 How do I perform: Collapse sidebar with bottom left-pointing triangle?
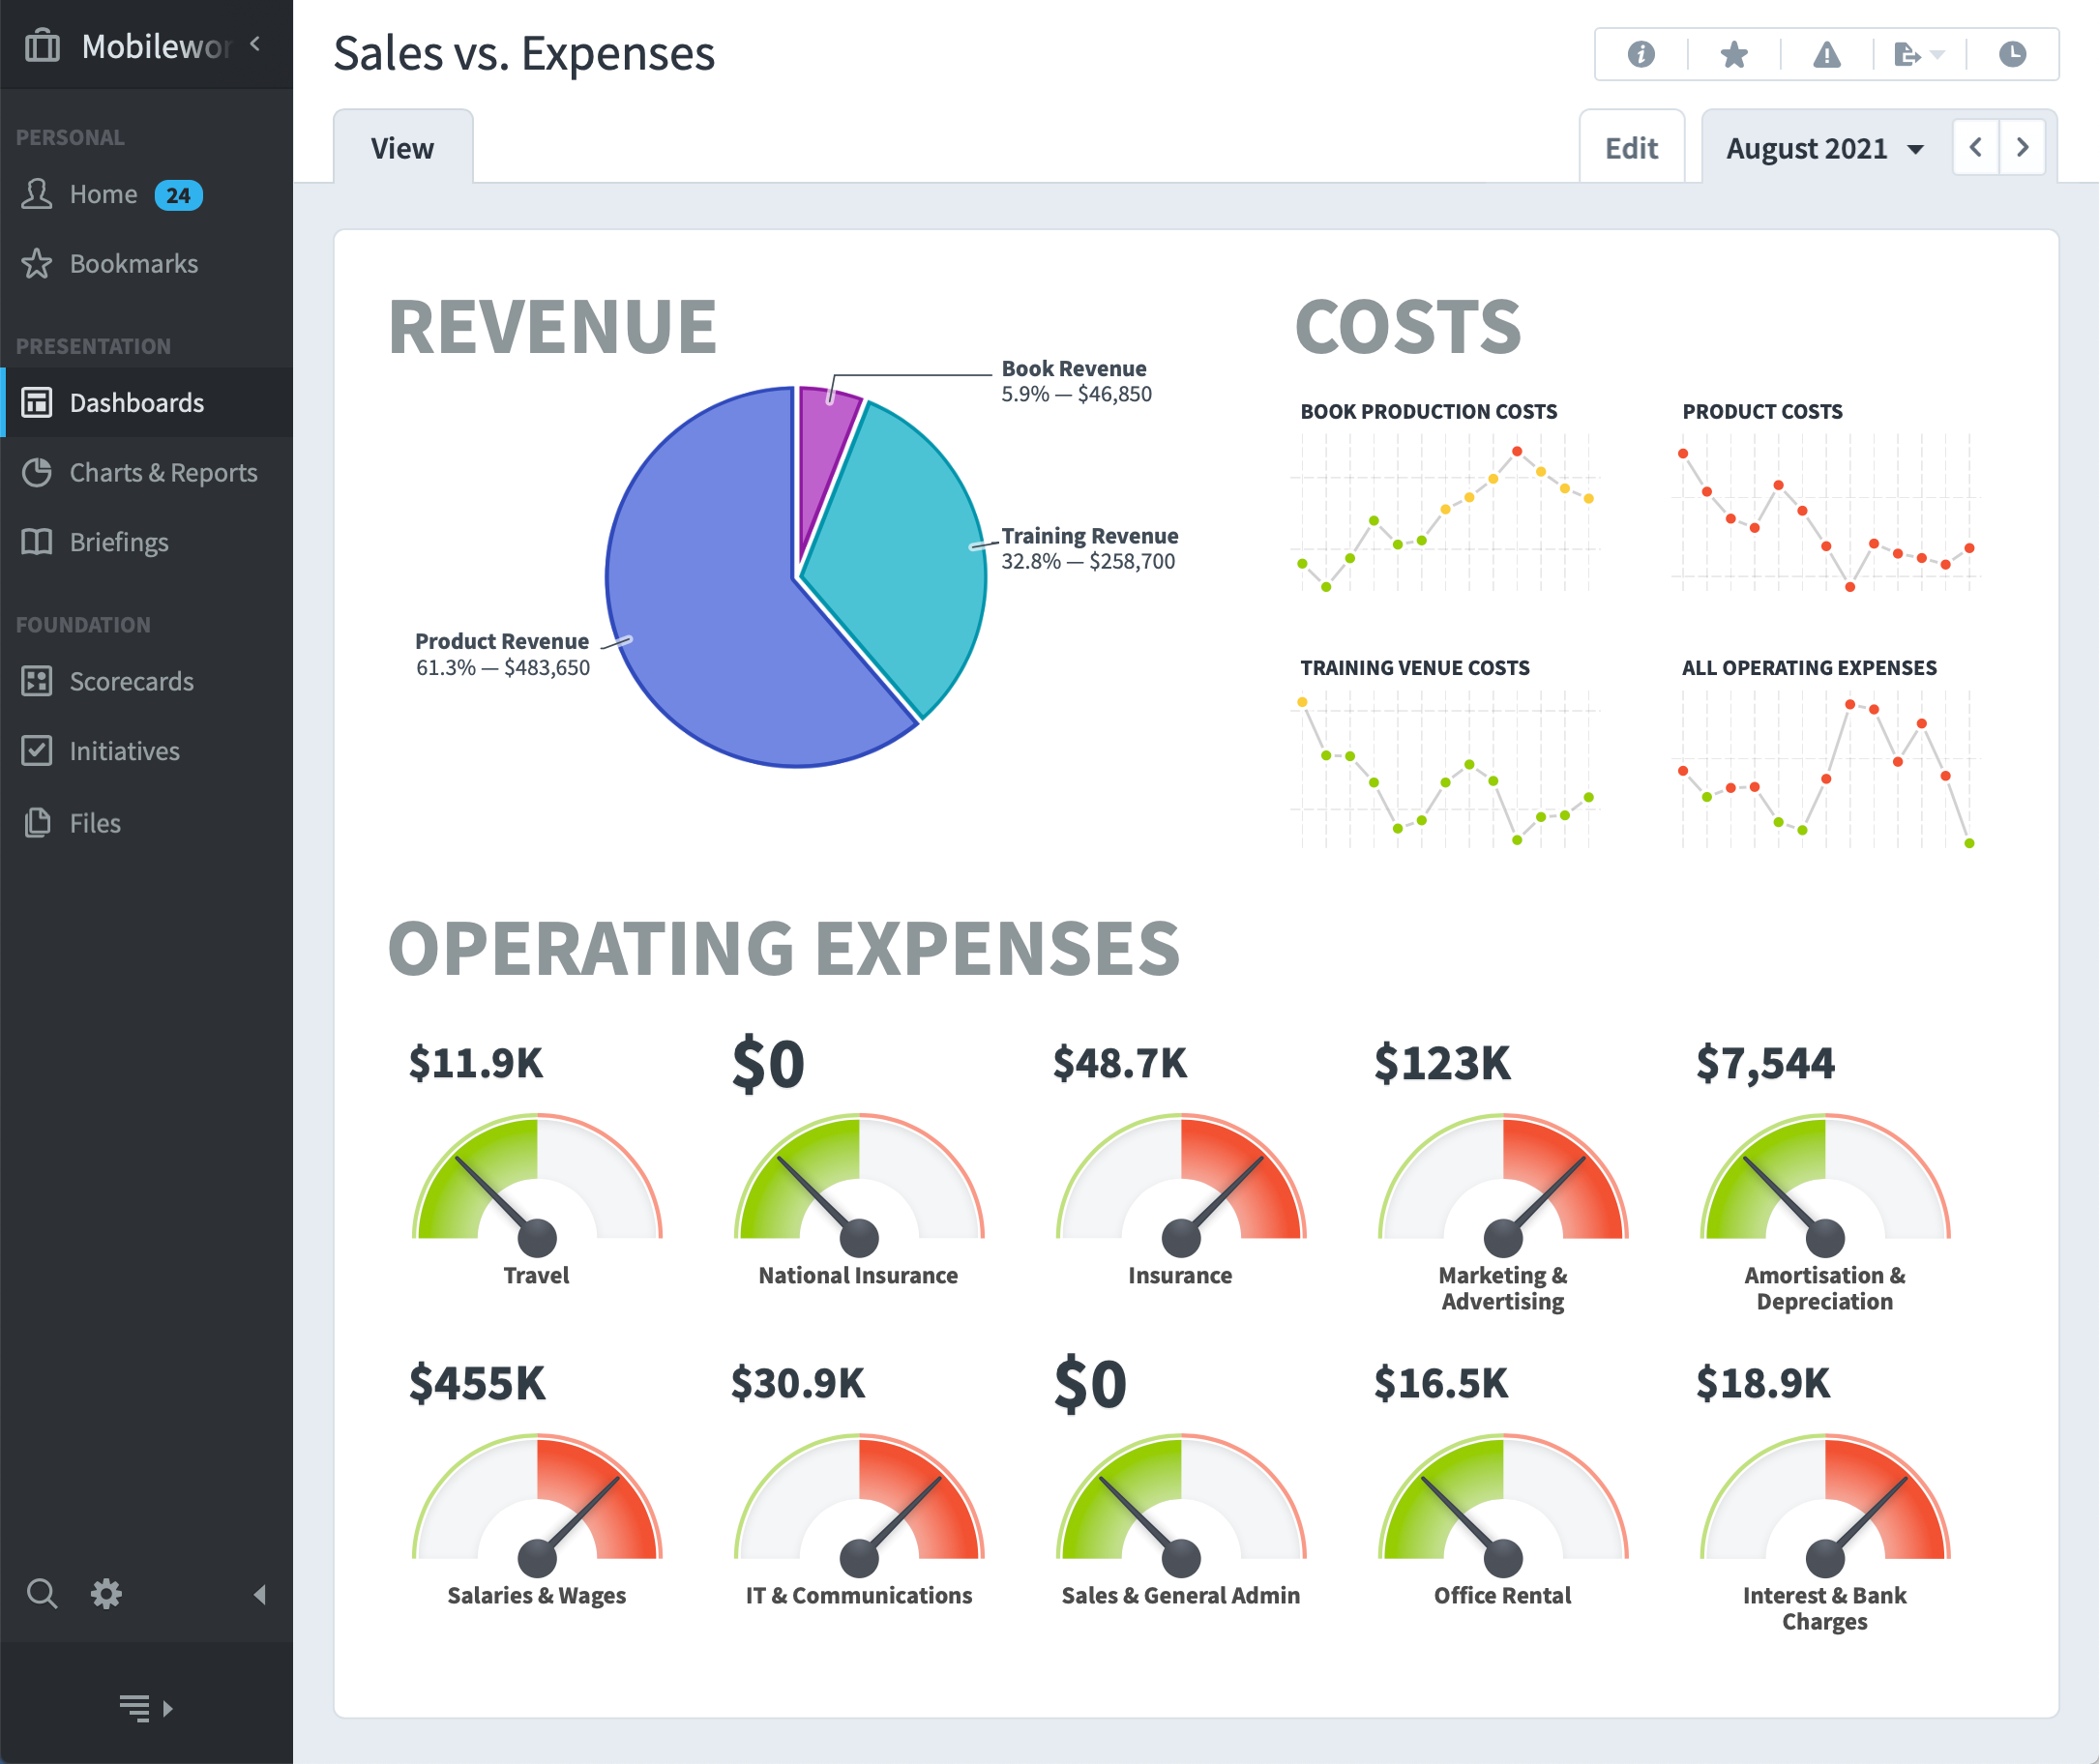click(260, 1594)
